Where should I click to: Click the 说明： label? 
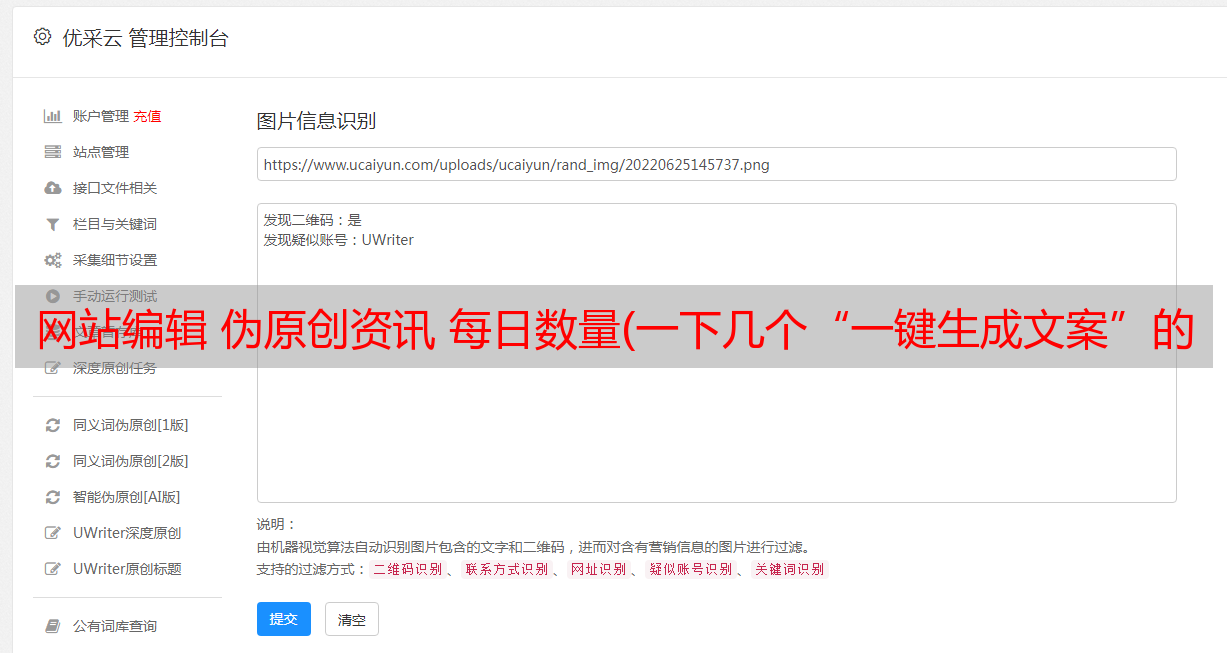click(x=276, y=524)
